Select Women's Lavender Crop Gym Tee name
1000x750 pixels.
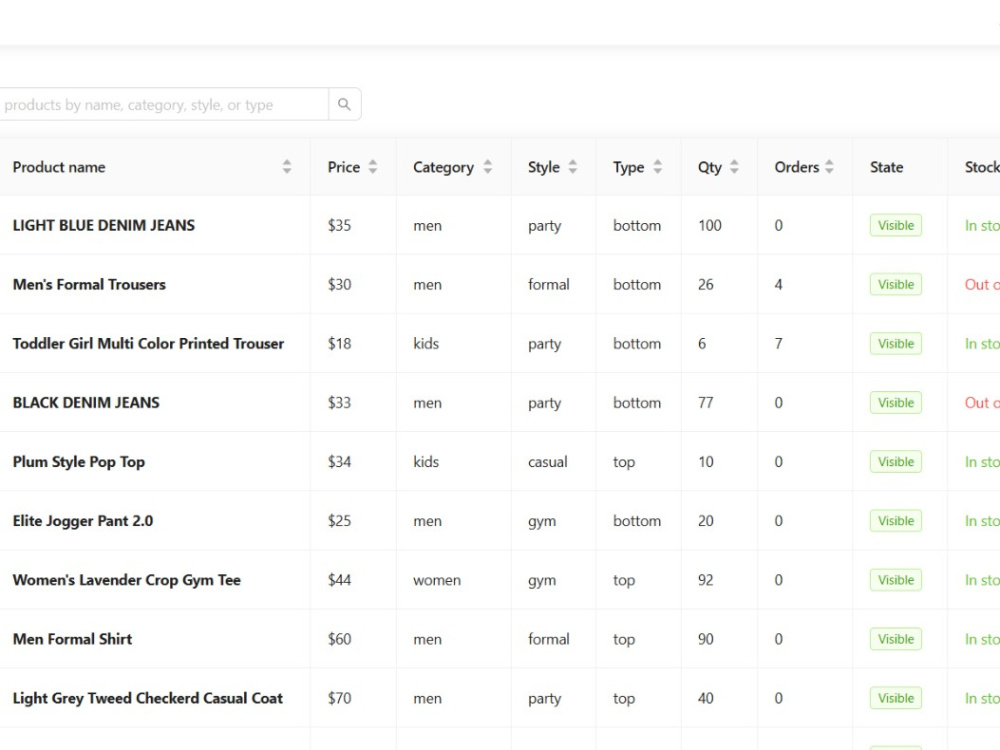127,580
